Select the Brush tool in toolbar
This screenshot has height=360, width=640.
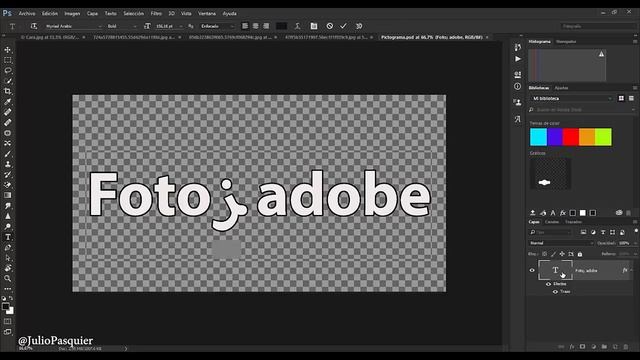(x=8, y=154)
